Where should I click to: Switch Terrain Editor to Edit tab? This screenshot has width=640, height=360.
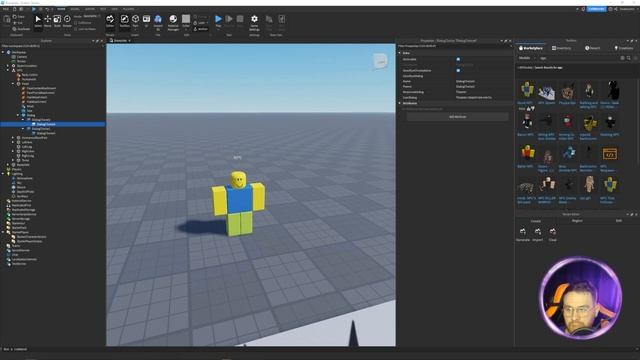tap(619, 221)
